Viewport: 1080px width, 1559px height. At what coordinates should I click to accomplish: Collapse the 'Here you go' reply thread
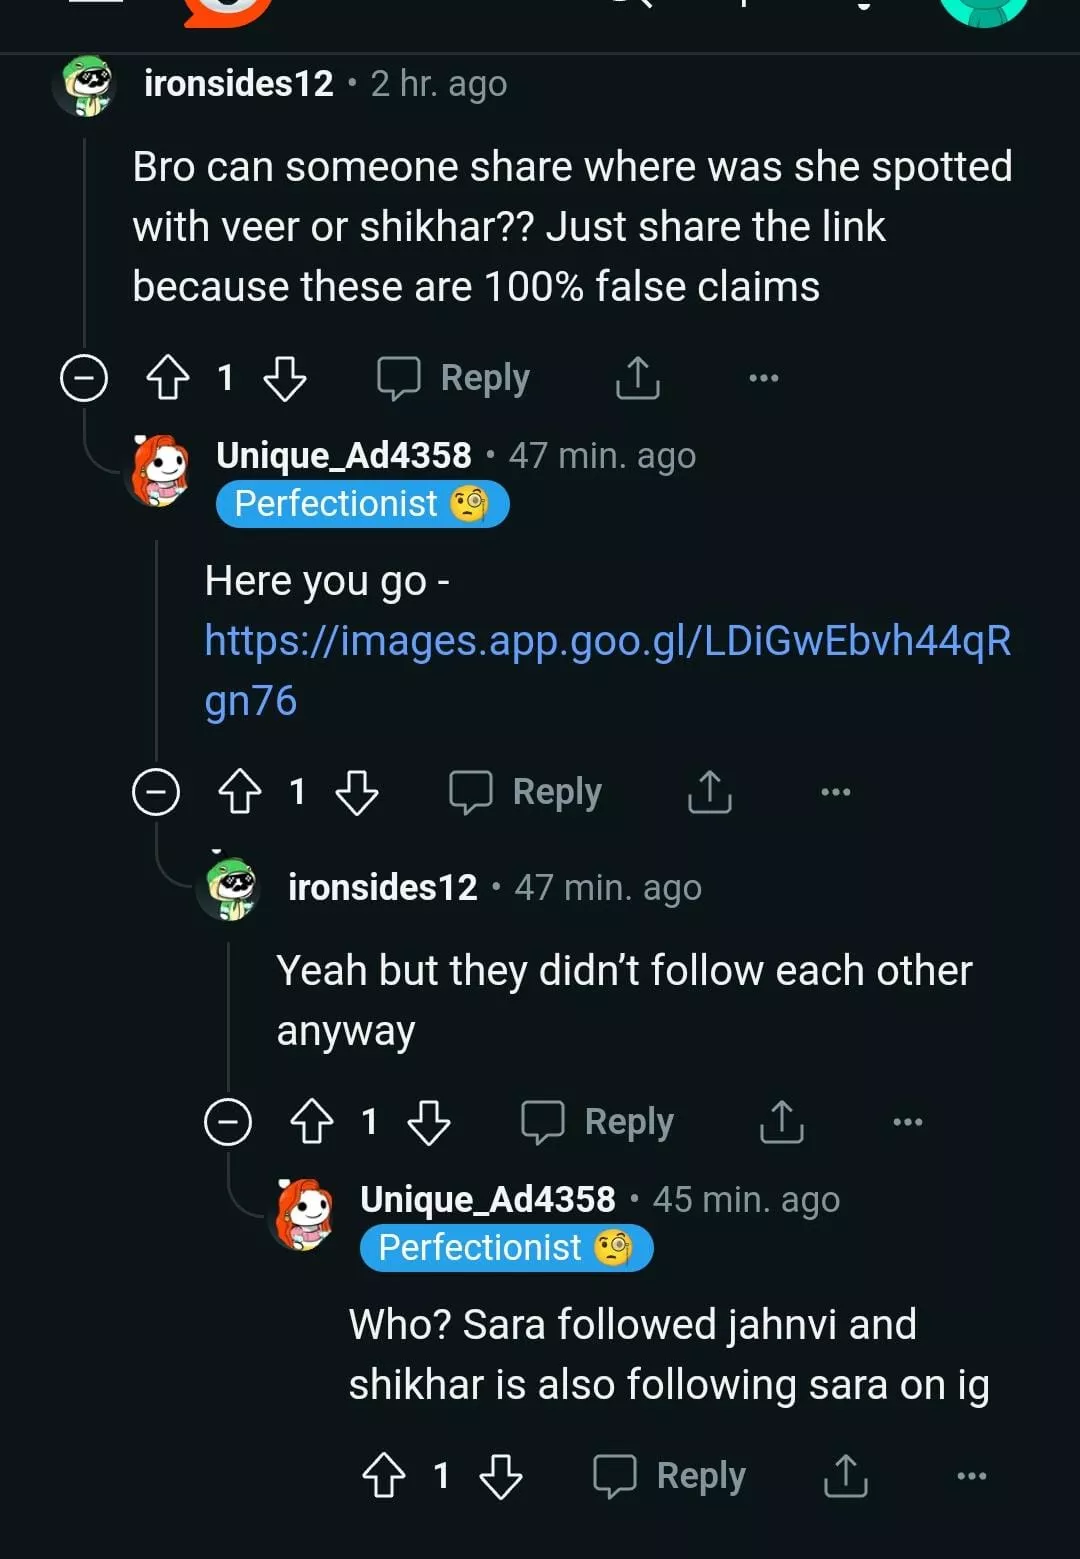tap(156, 792)
